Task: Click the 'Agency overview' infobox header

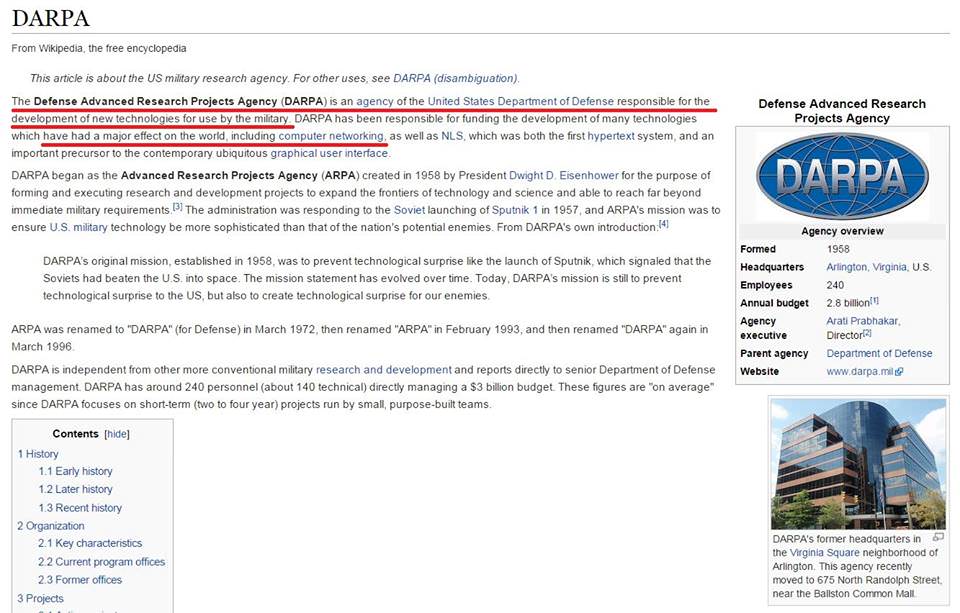Action: (x=842, y=231)
